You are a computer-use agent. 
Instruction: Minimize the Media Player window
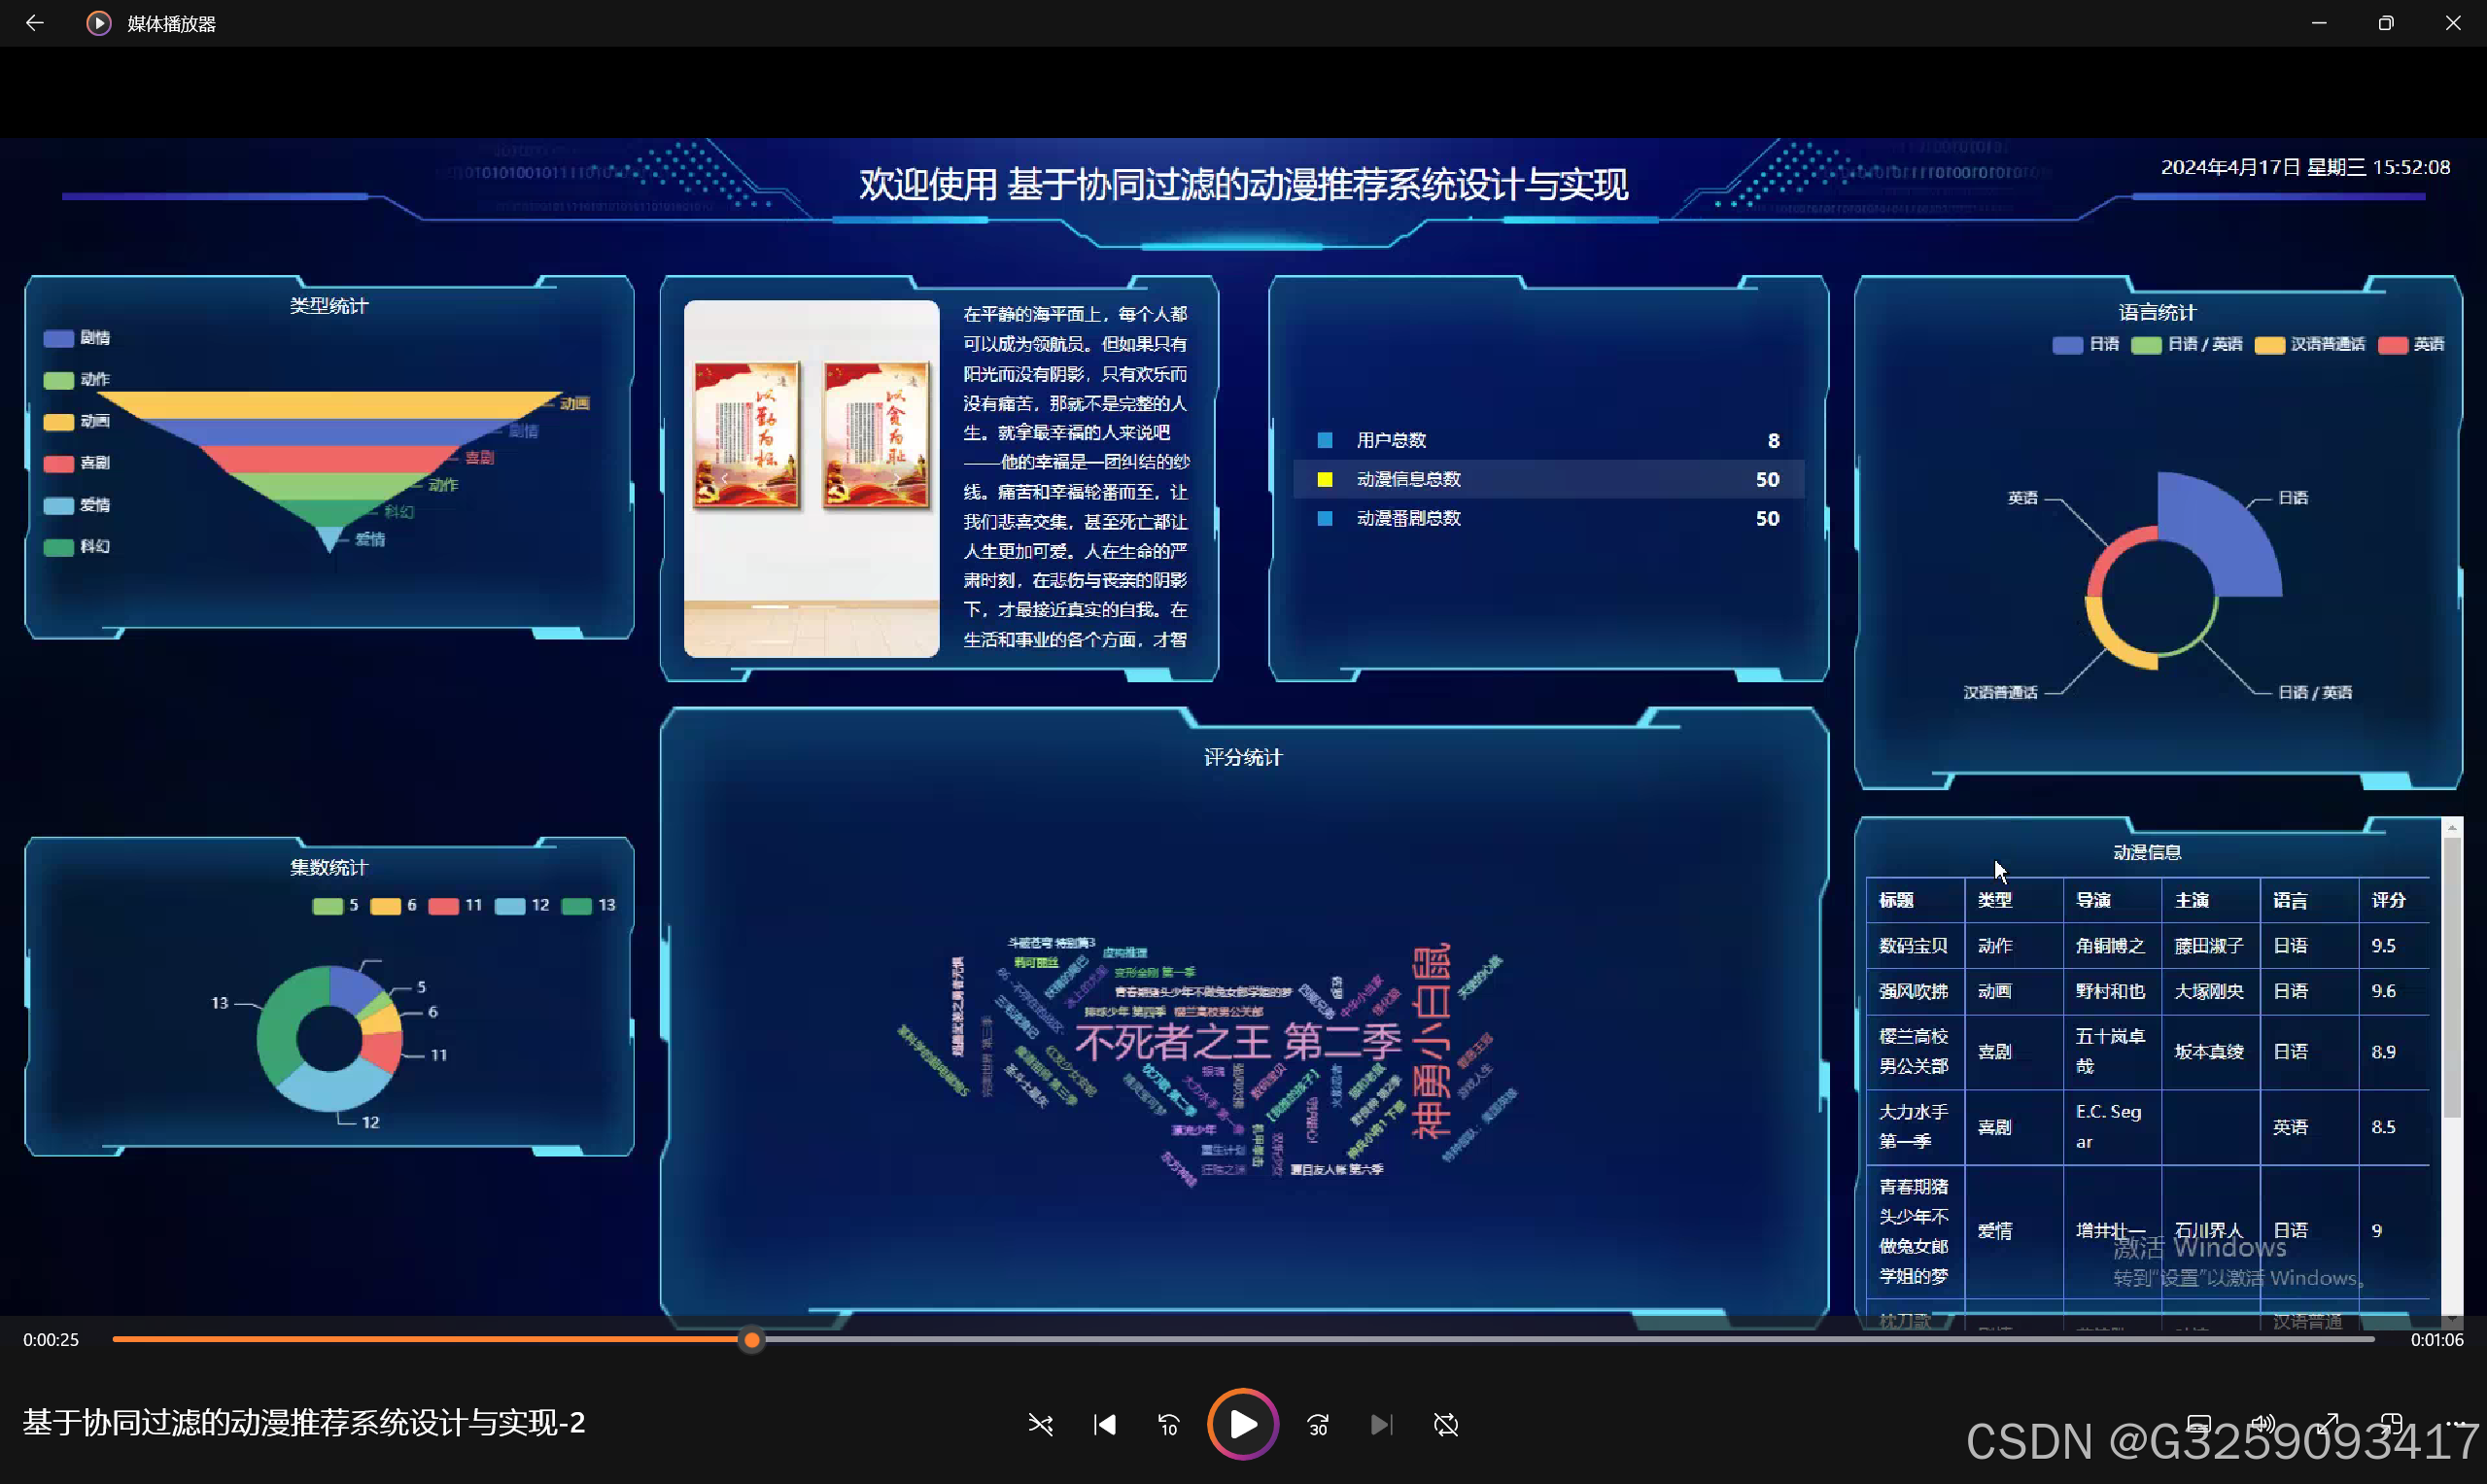click(x=2319, y=23)
